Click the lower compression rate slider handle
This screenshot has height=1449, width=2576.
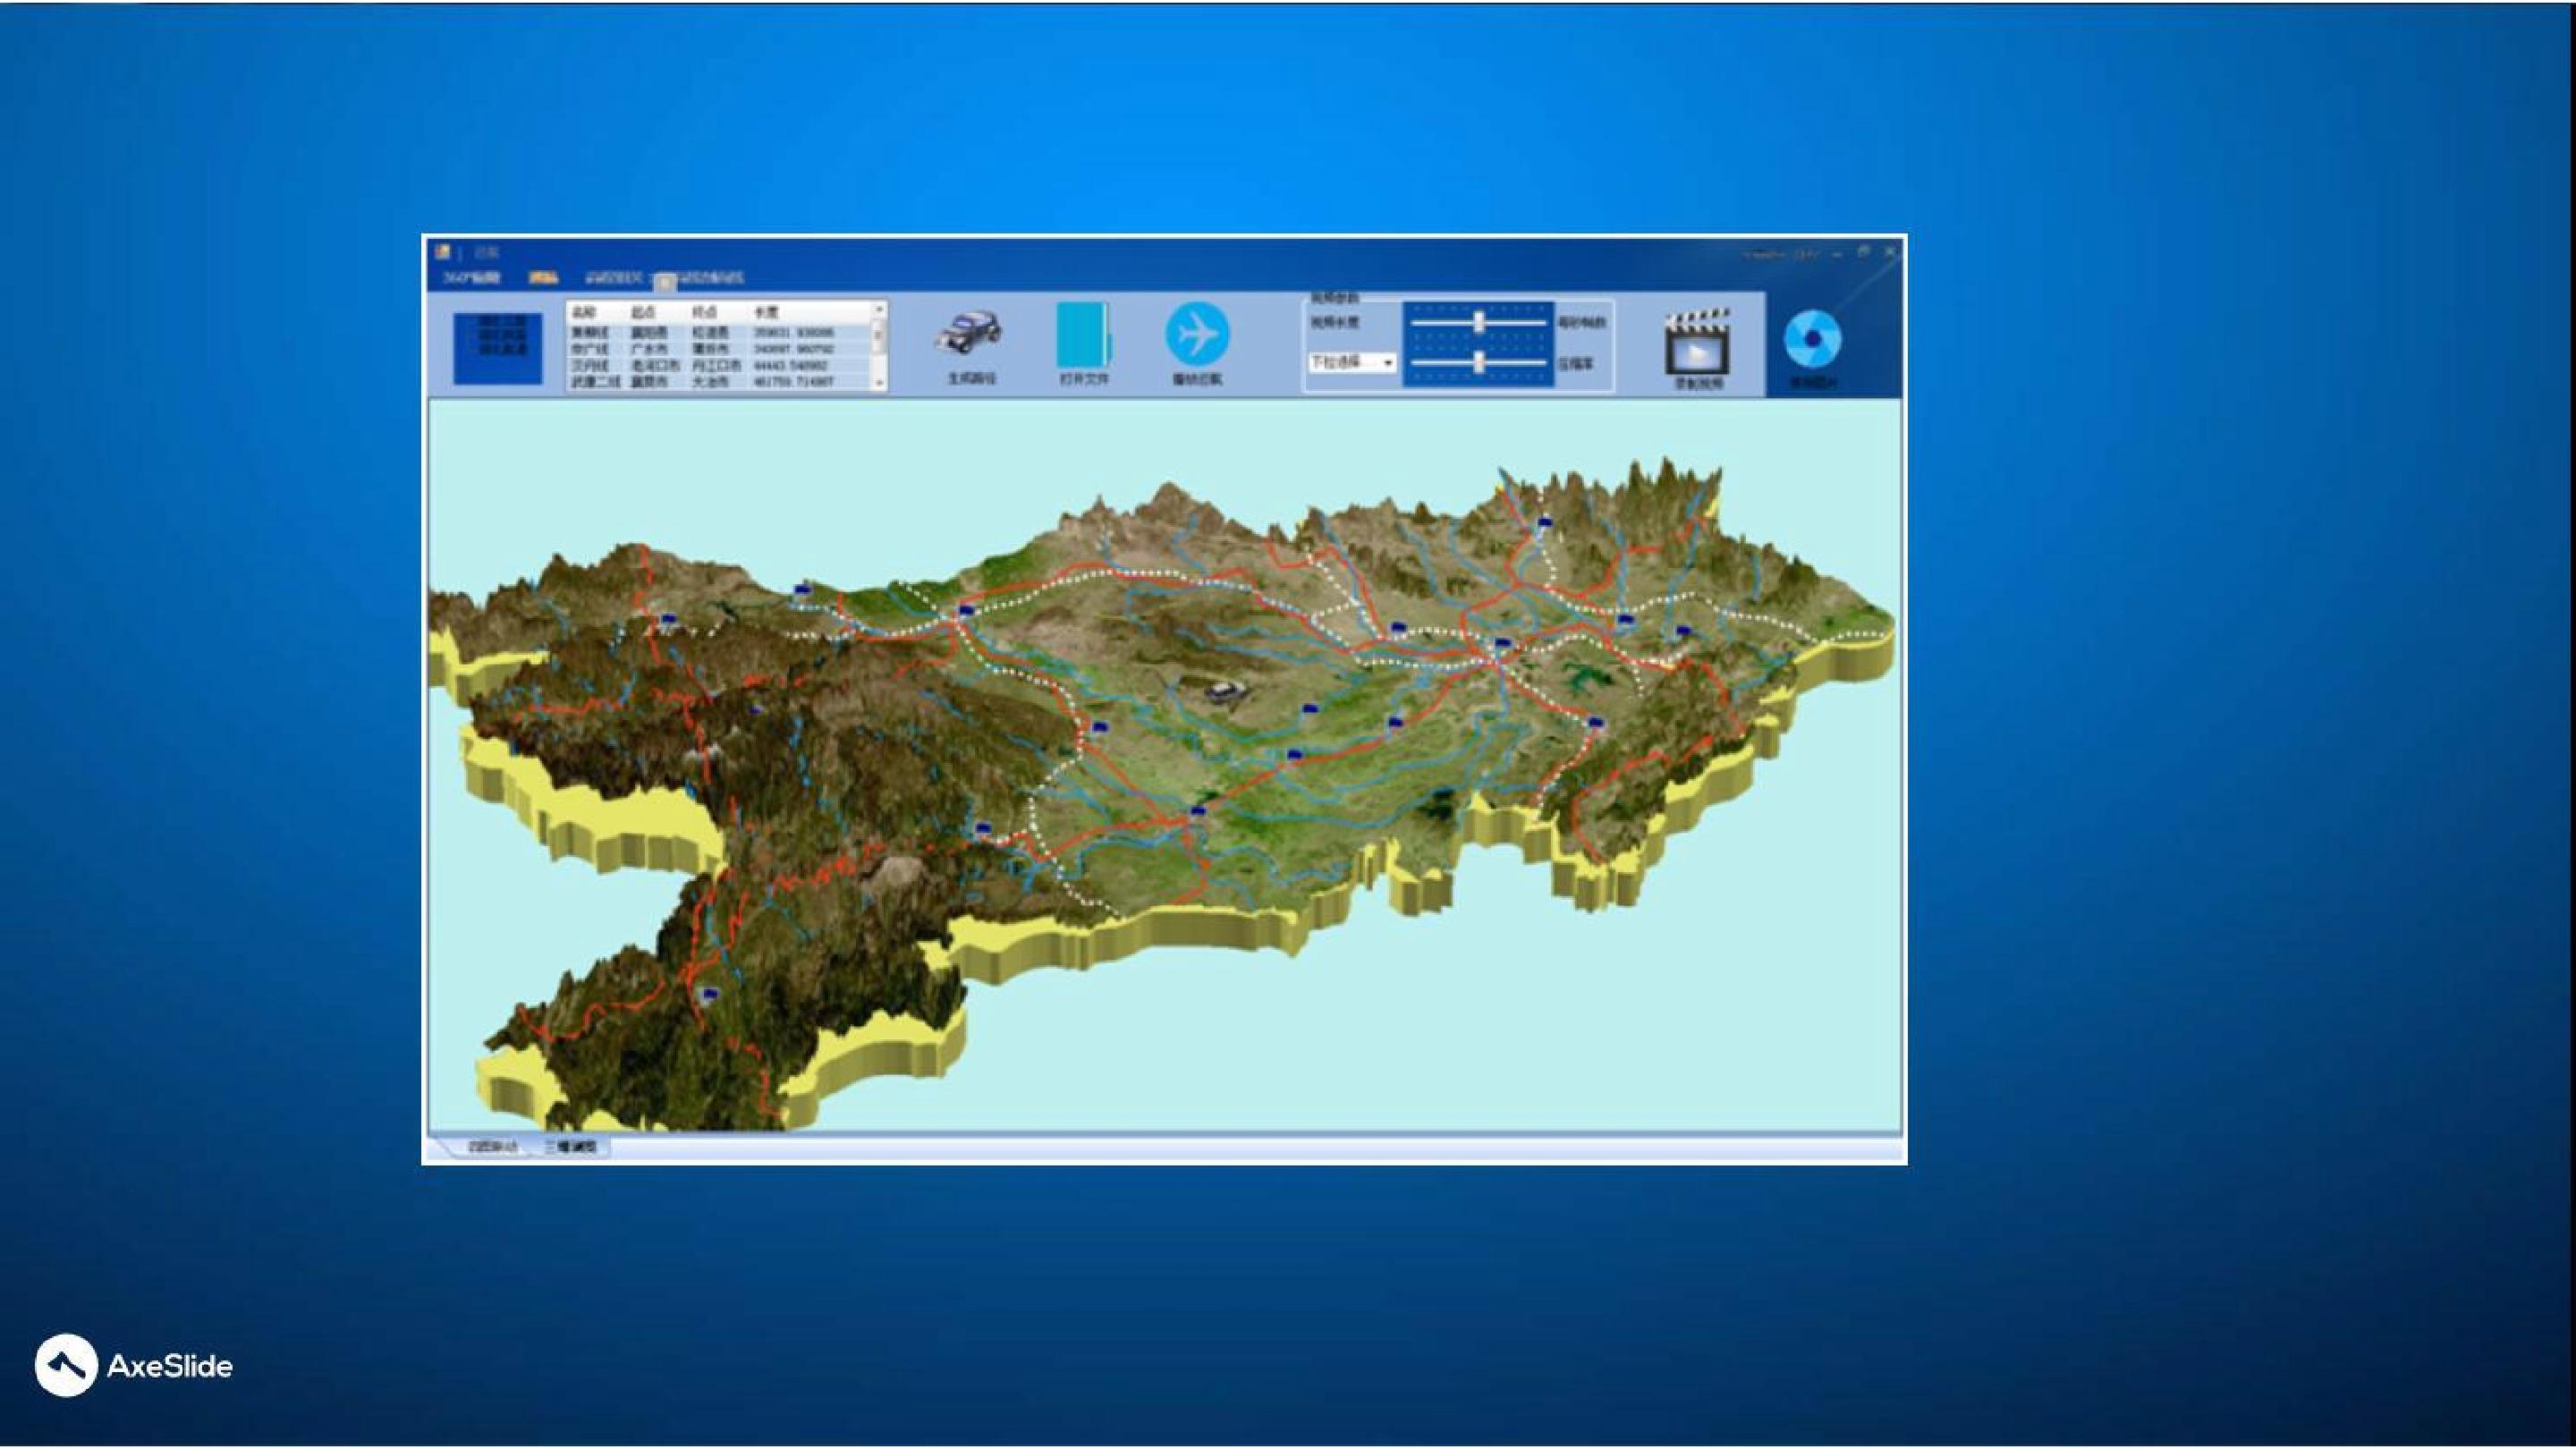click(1479, 362)
